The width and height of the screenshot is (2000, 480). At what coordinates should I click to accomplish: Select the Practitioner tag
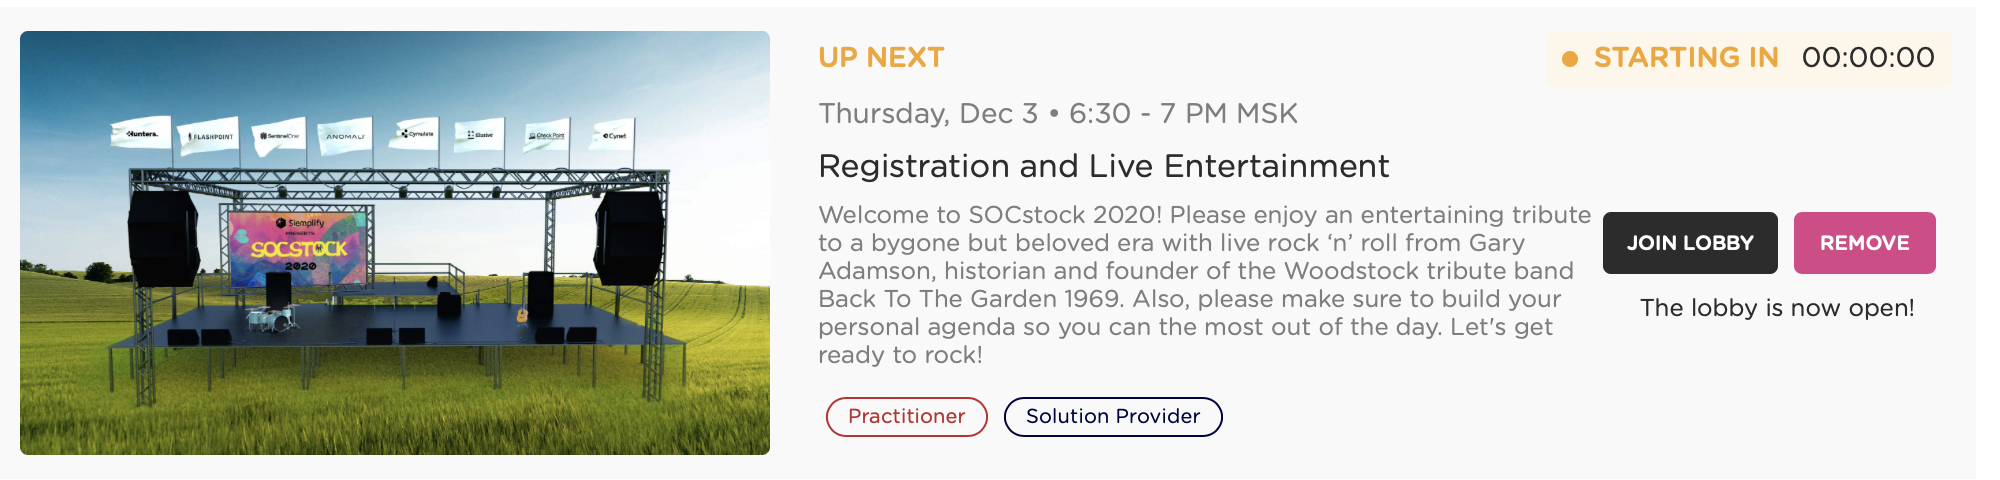906,417
